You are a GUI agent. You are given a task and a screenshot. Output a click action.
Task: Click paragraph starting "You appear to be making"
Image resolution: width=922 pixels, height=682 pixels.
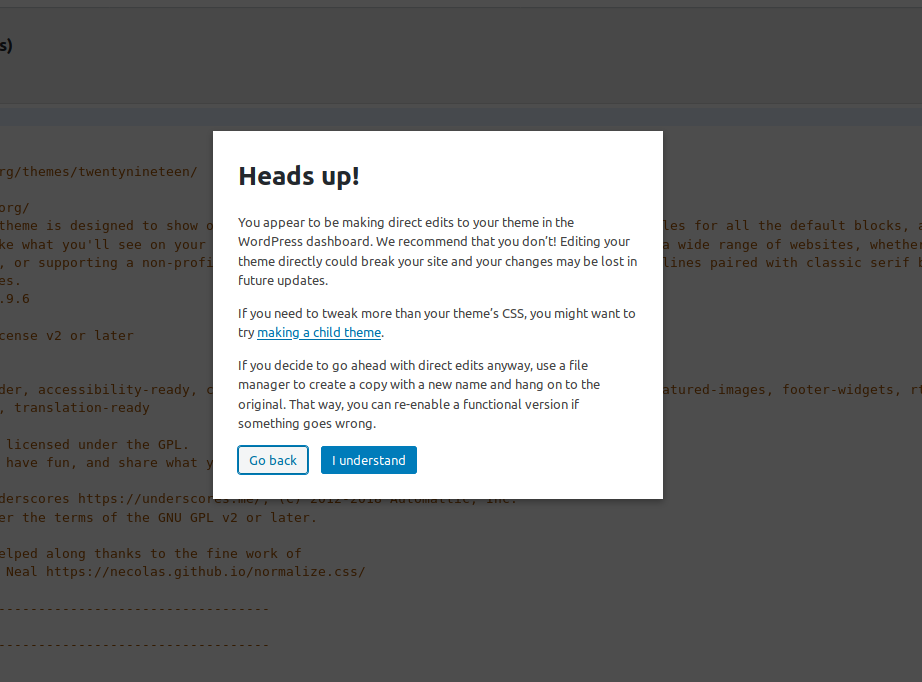(x=437, y=252)
